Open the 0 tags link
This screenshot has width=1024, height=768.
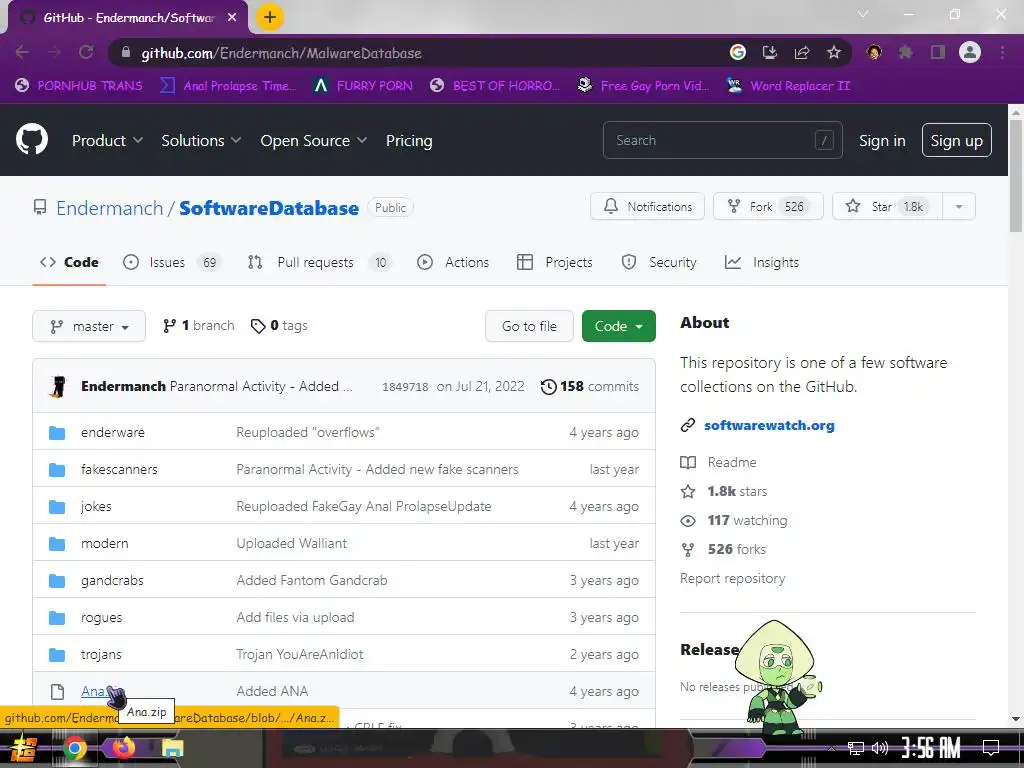pyautogui.click(x=279, y=325)
